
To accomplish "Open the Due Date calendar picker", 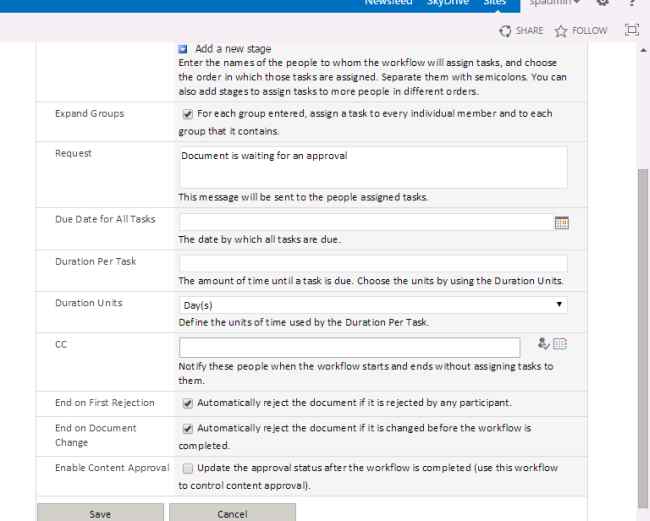I will click(x=561, y=223).
